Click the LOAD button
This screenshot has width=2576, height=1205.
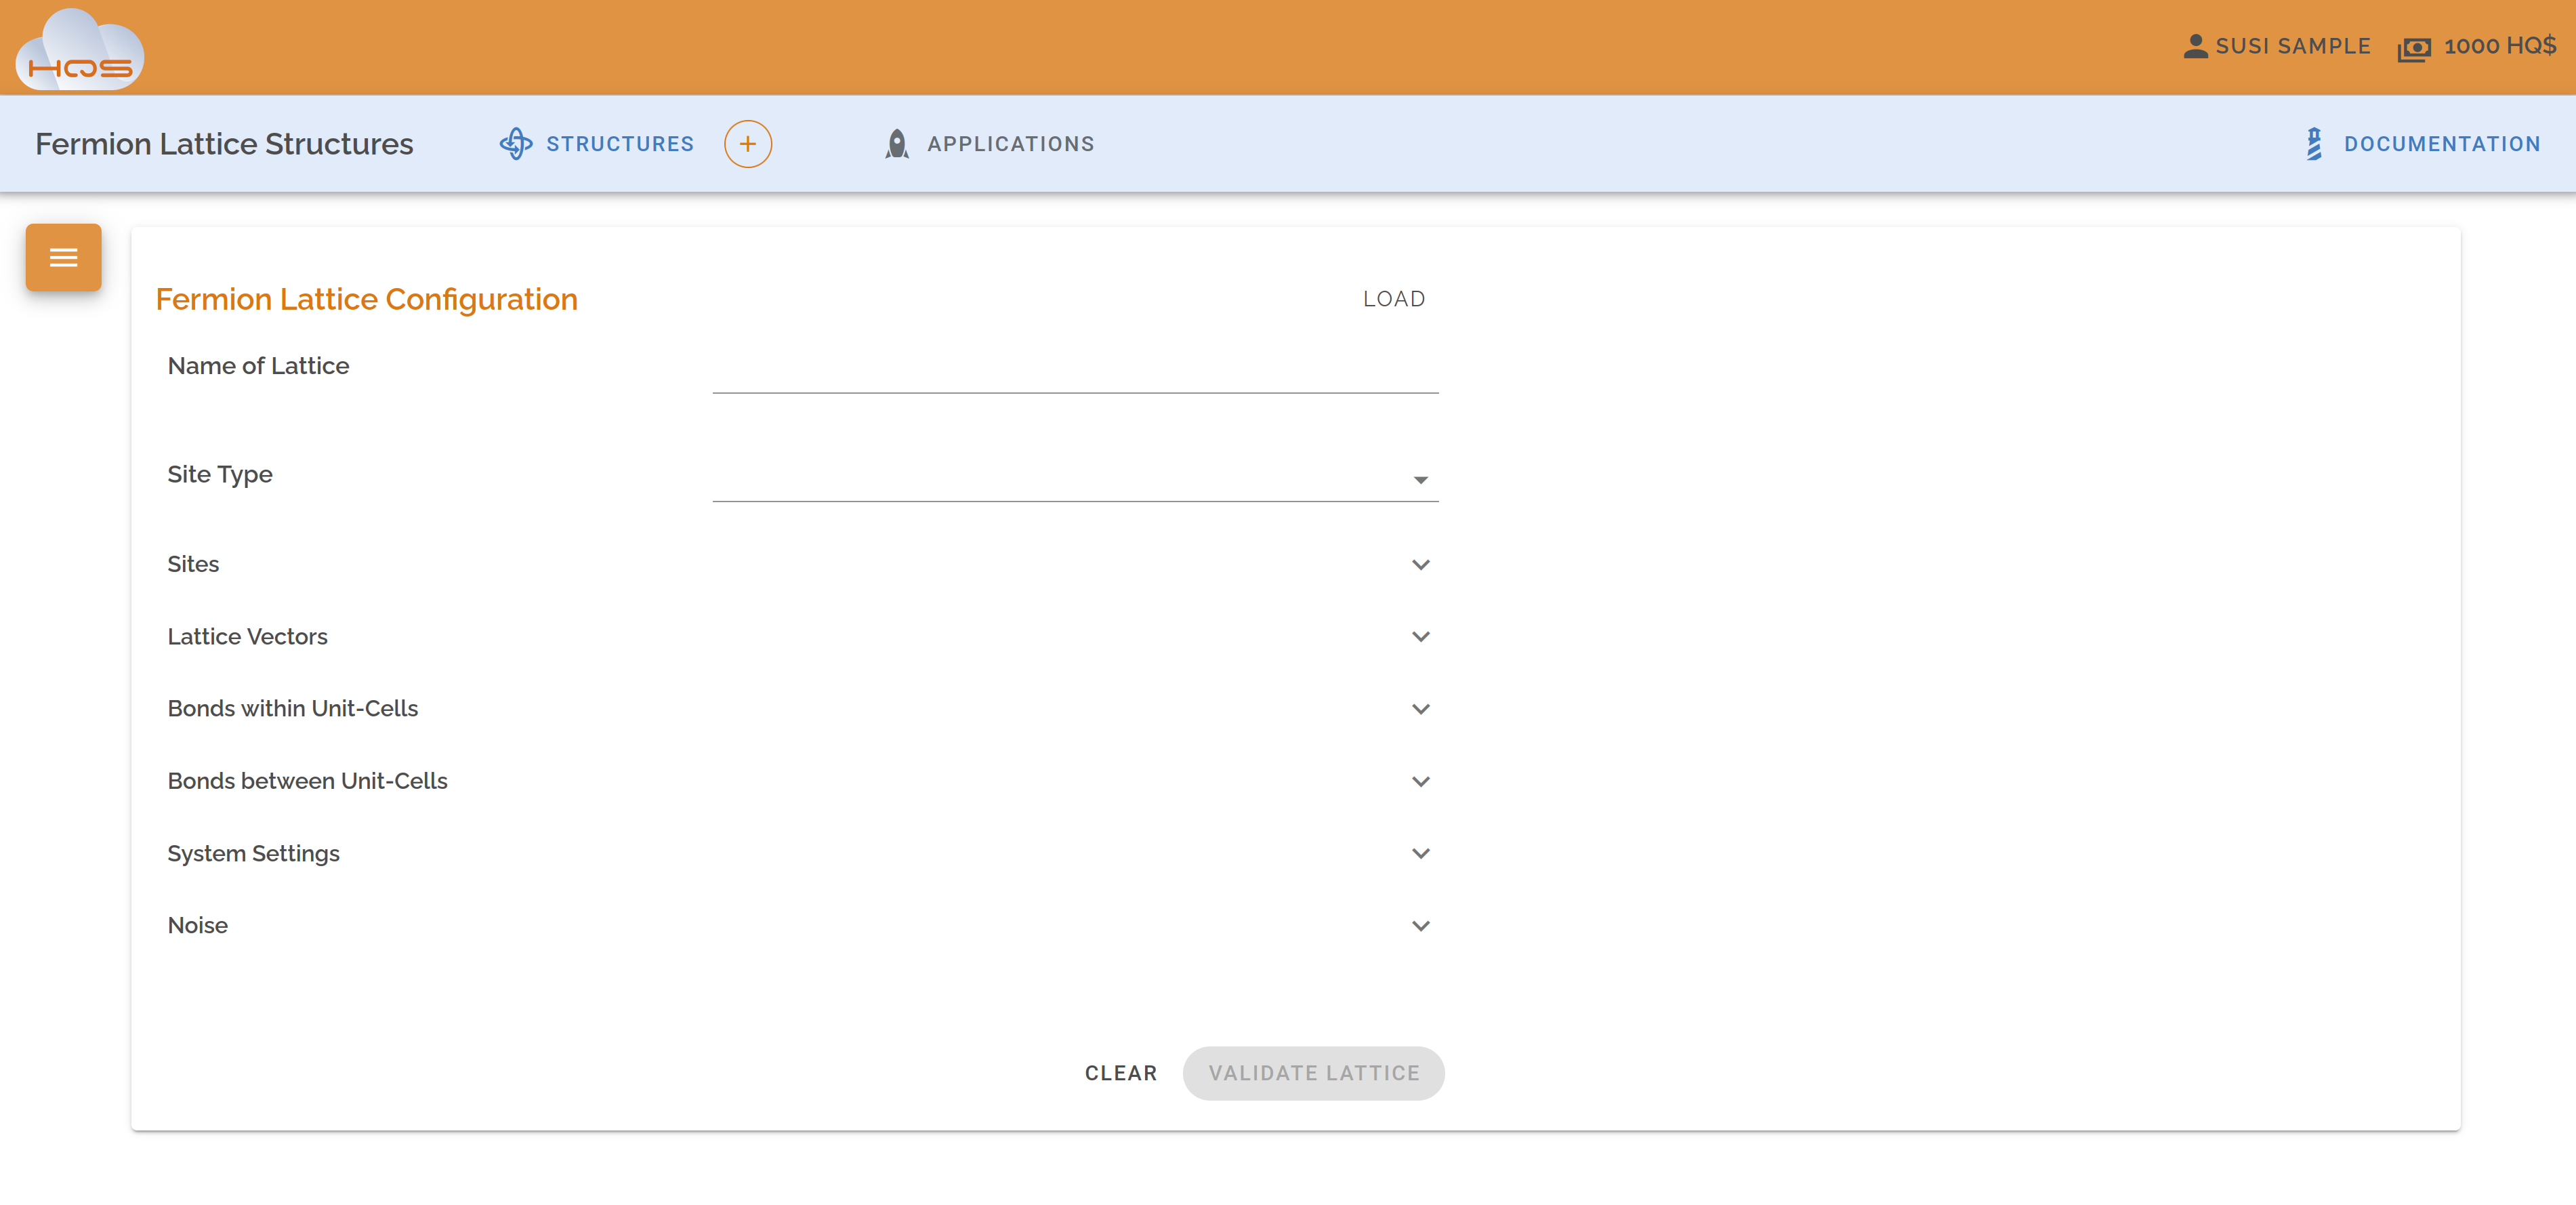tap(1394, 298)
